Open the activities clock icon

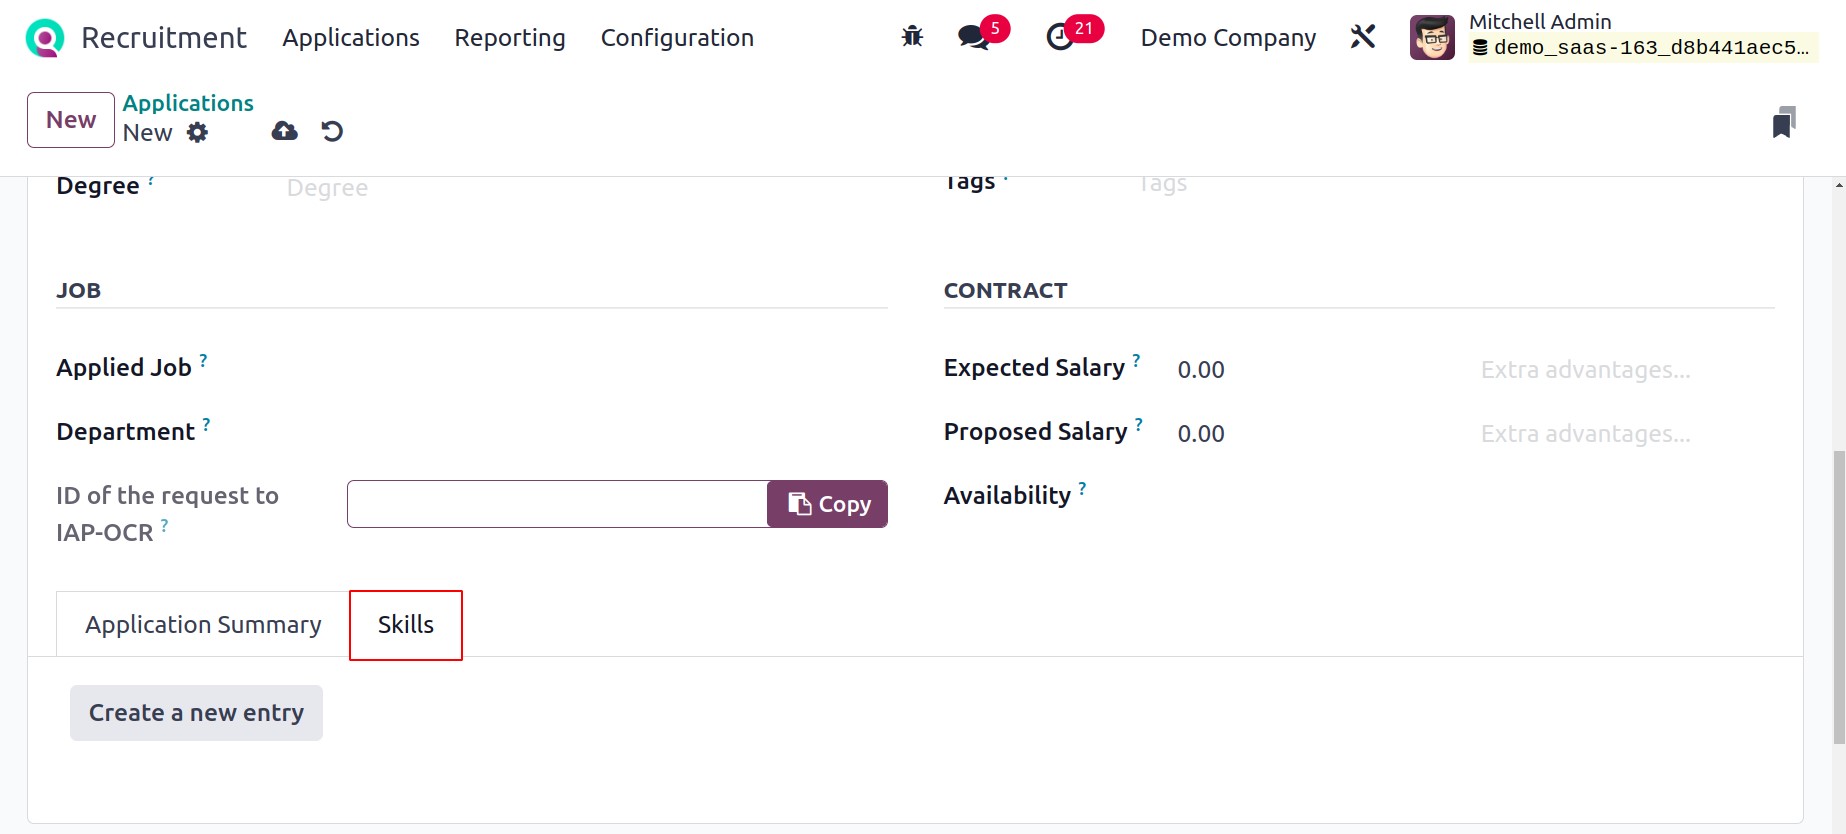coord(1060,37)
